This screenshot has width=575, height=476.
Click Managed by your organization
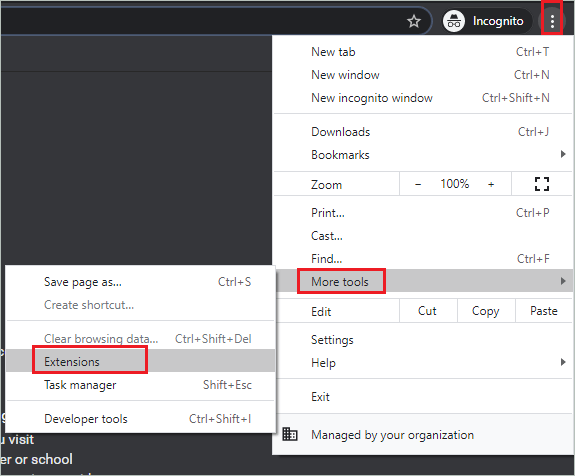[423, 435]
